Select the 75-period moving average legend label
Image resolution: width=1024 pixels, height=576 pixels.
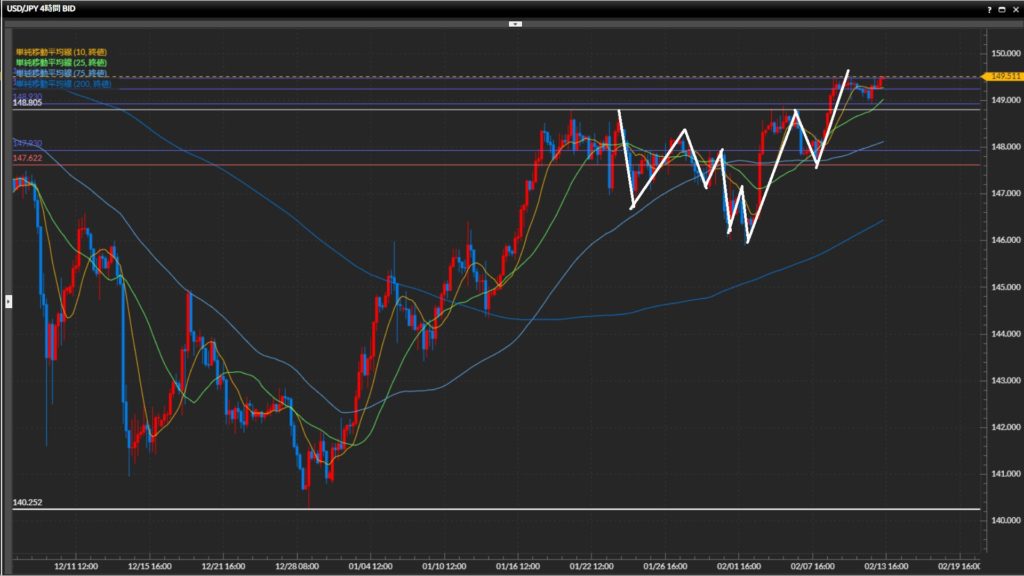coord(61,74)
